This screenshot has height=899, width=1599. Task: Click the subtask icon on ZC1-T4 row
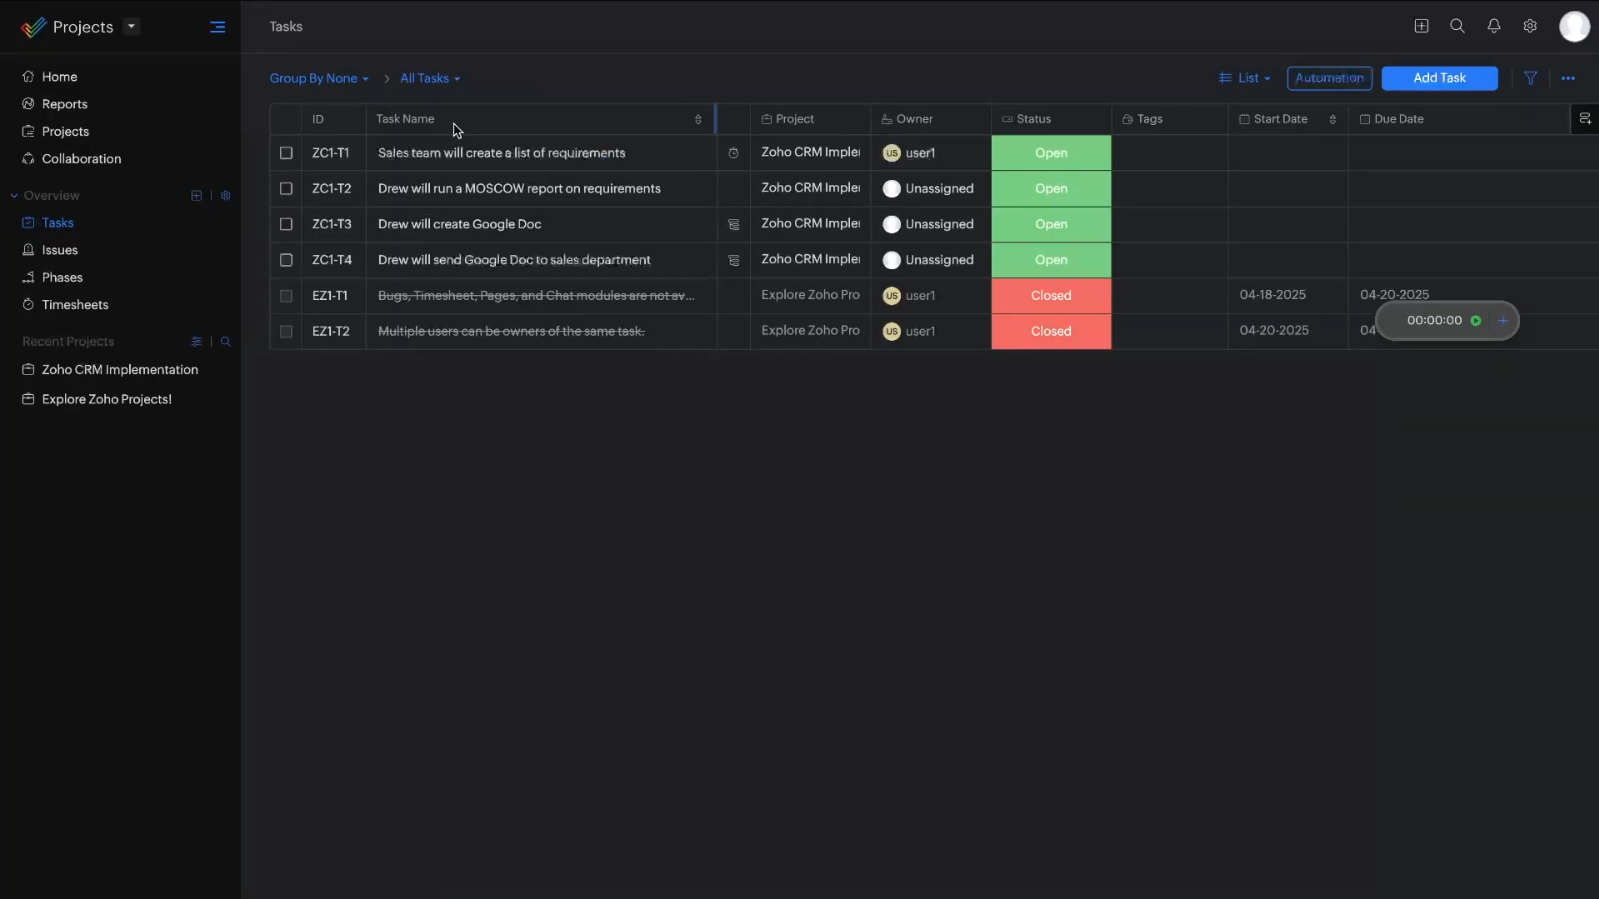point(733,260)
